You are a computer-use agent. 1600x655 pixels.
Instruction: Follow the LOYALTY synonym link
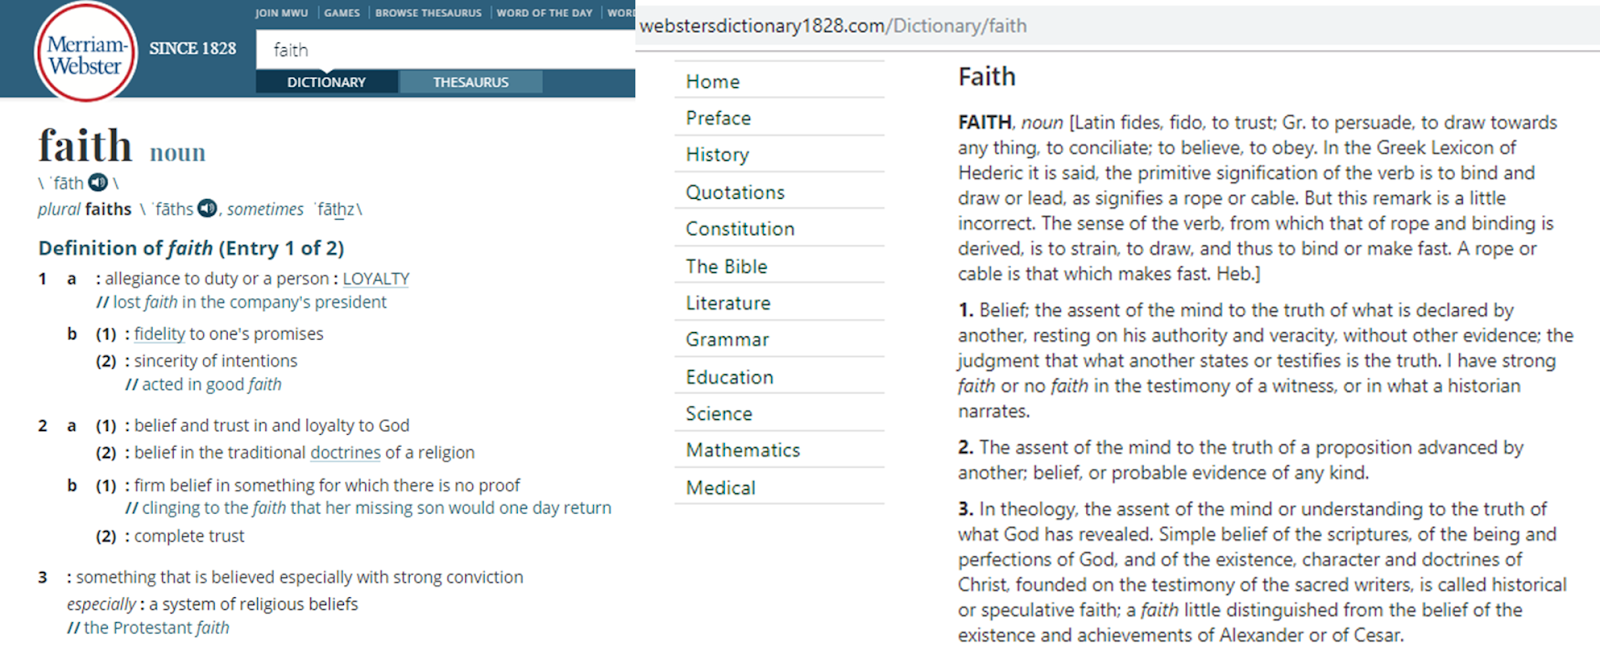click(x=376, y=279)
